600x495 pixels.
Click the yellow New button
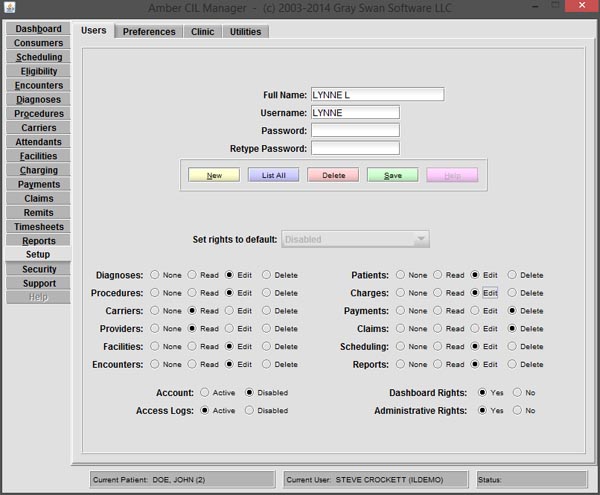coord(214,175)
